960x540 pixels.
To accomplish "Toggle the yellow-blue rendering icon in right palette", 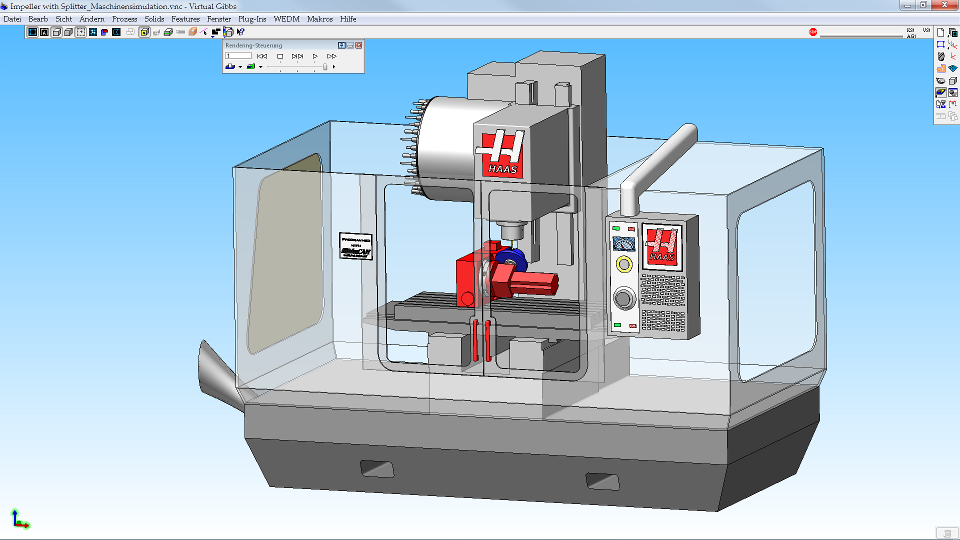I will (941, 92).
